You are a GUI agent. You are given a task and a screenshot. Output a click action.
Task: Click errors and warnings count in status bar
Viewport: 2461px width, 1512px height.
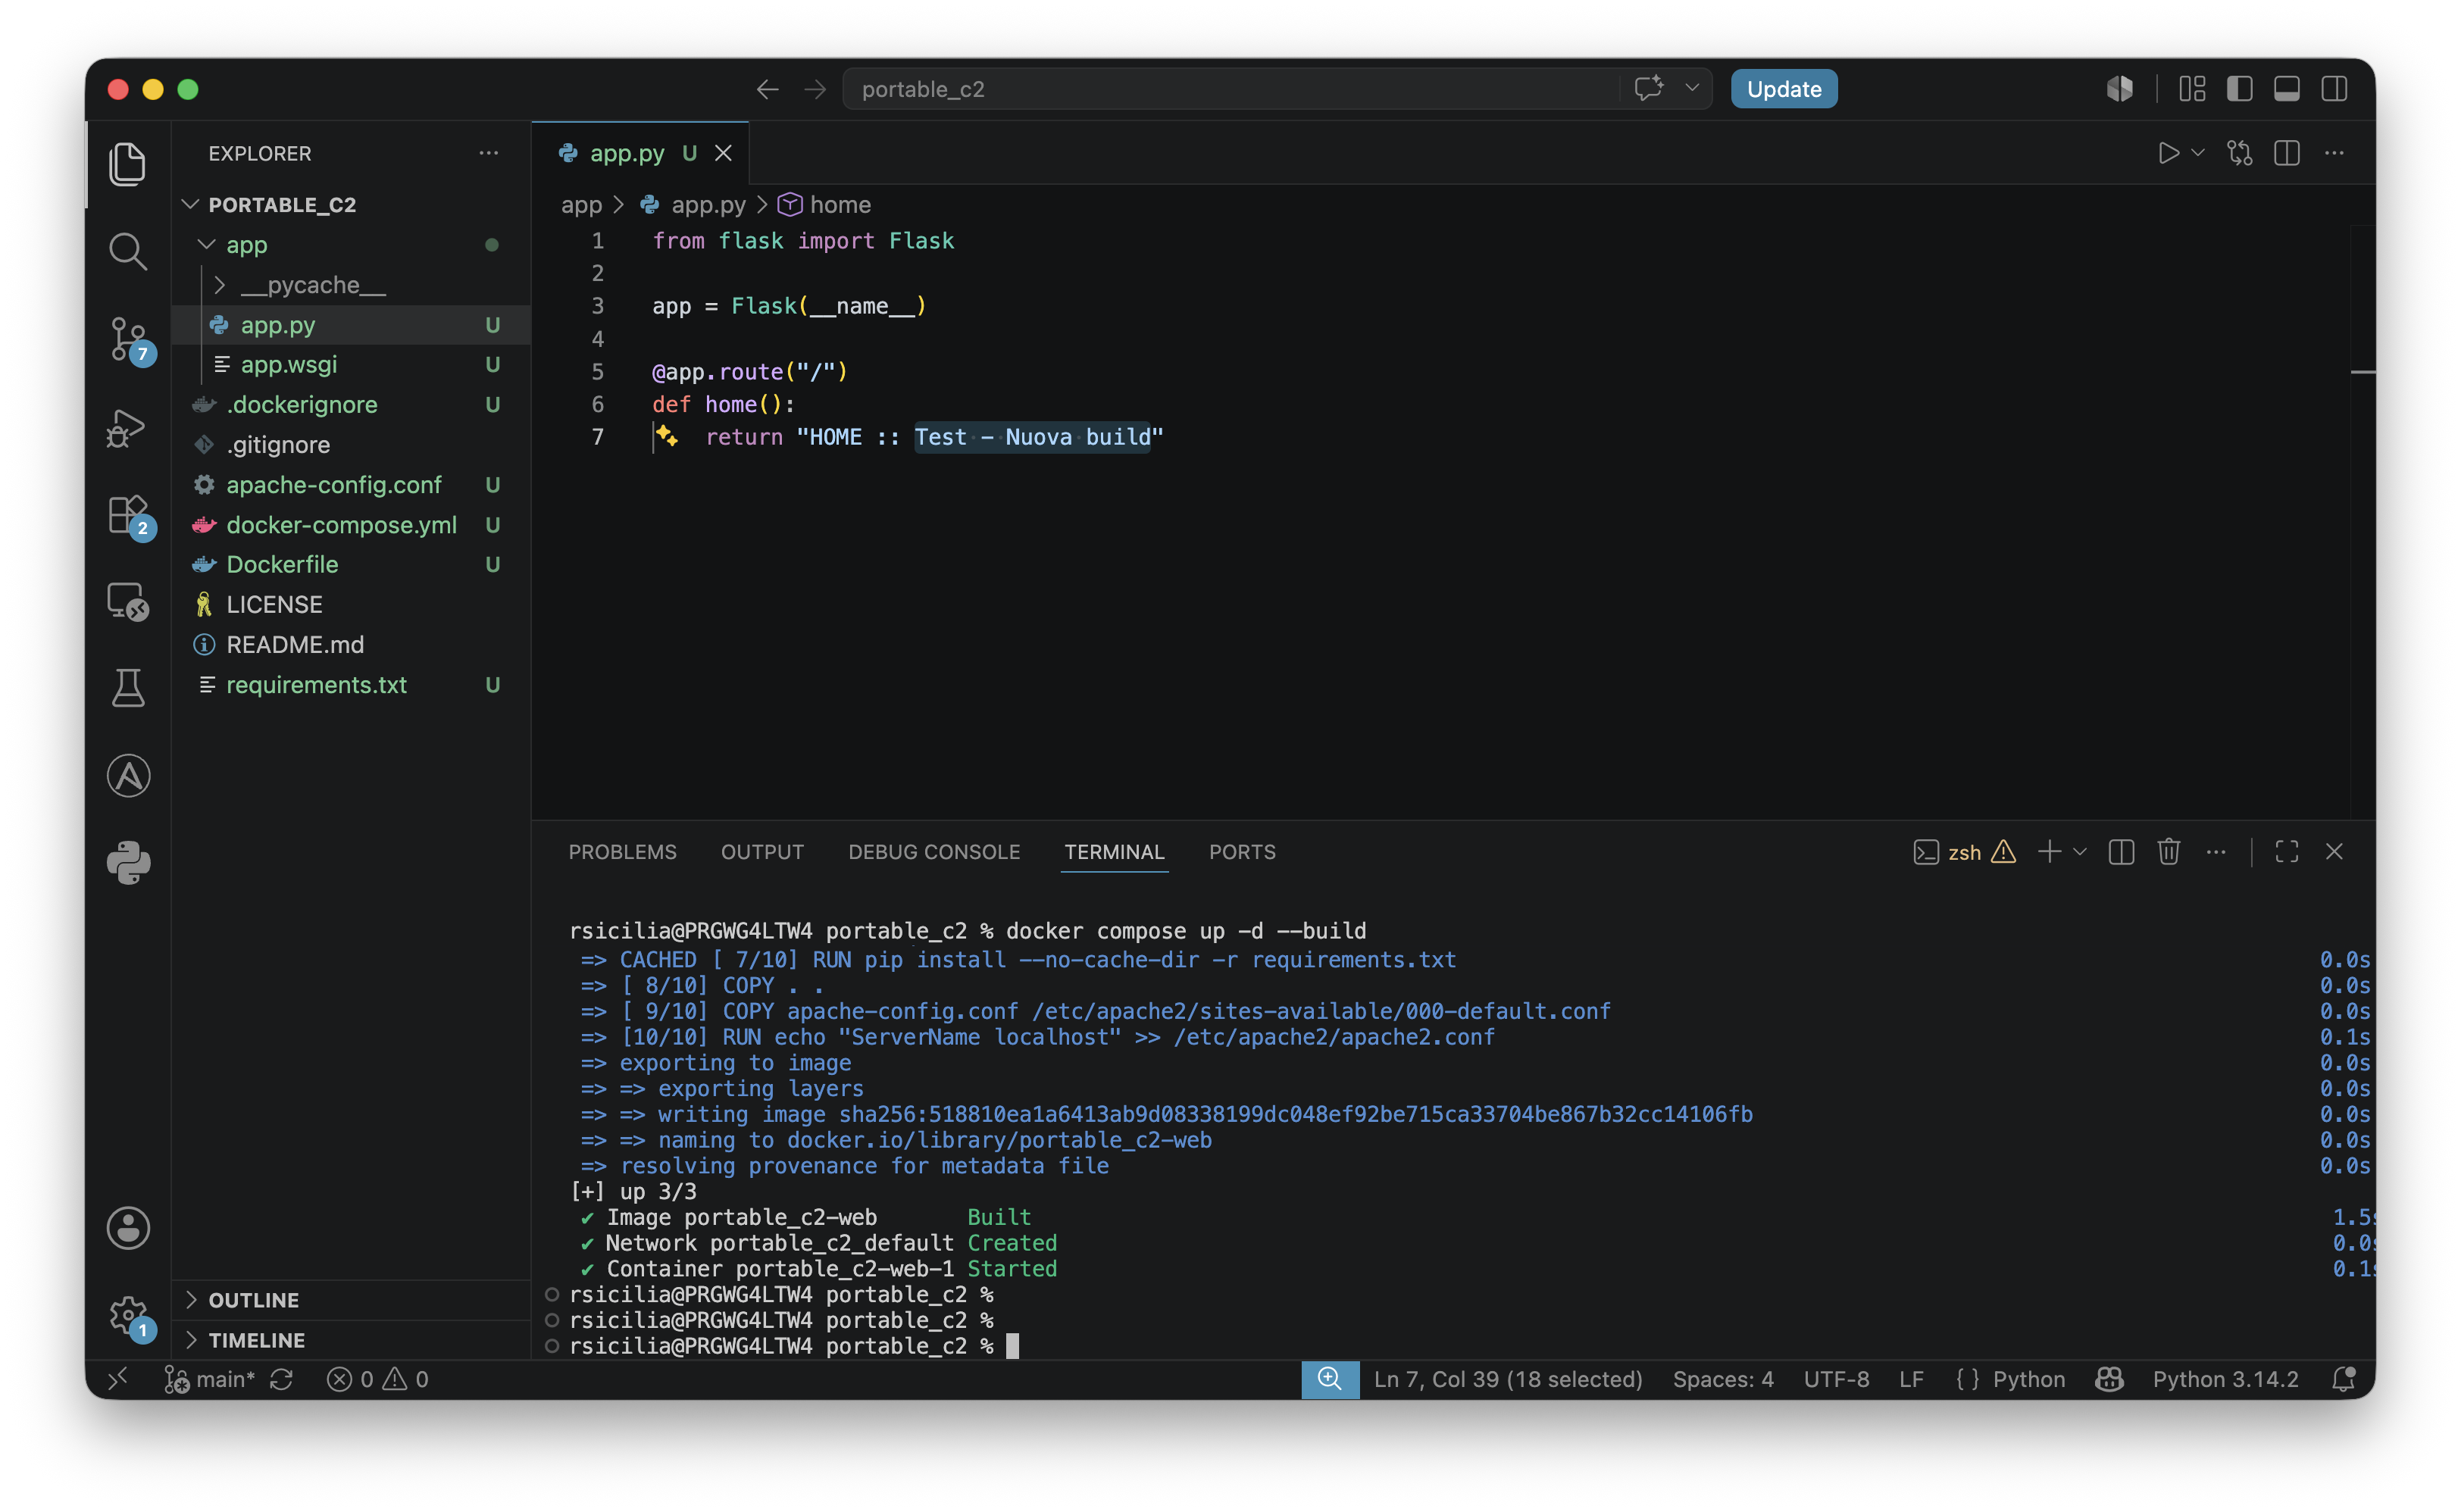377,1379
